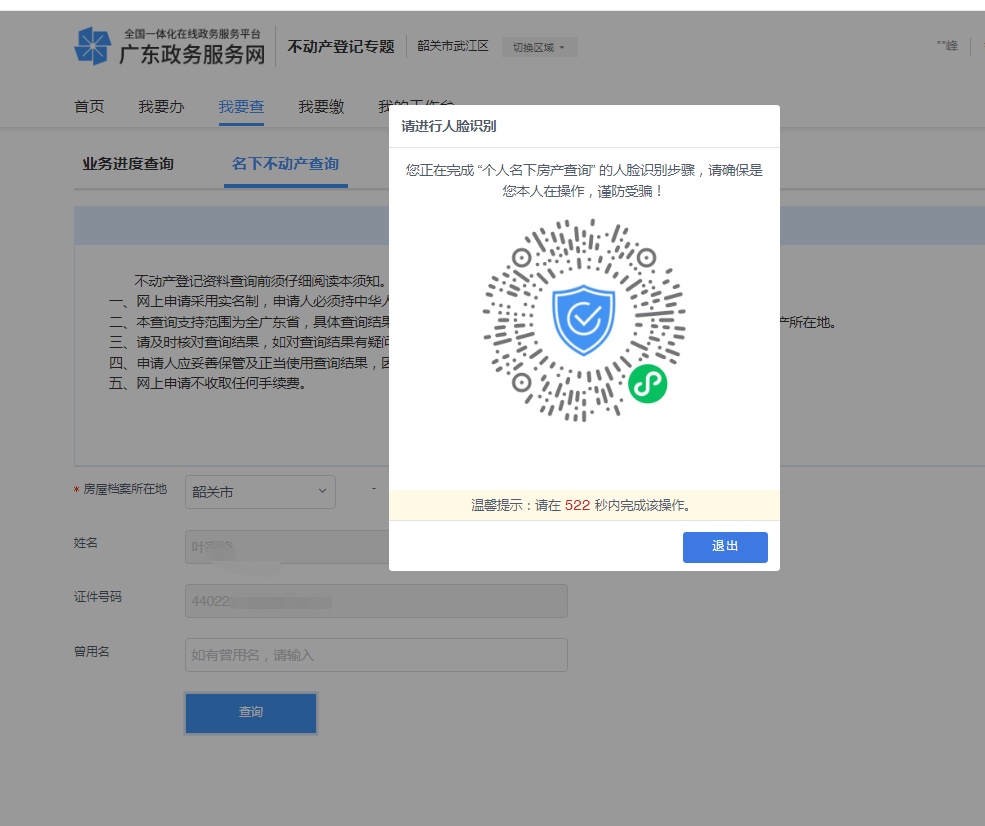This screenshot has width=985, height=826.
Task: Click the 不动产登记专题 header link
Action: [x=341, y=46]
